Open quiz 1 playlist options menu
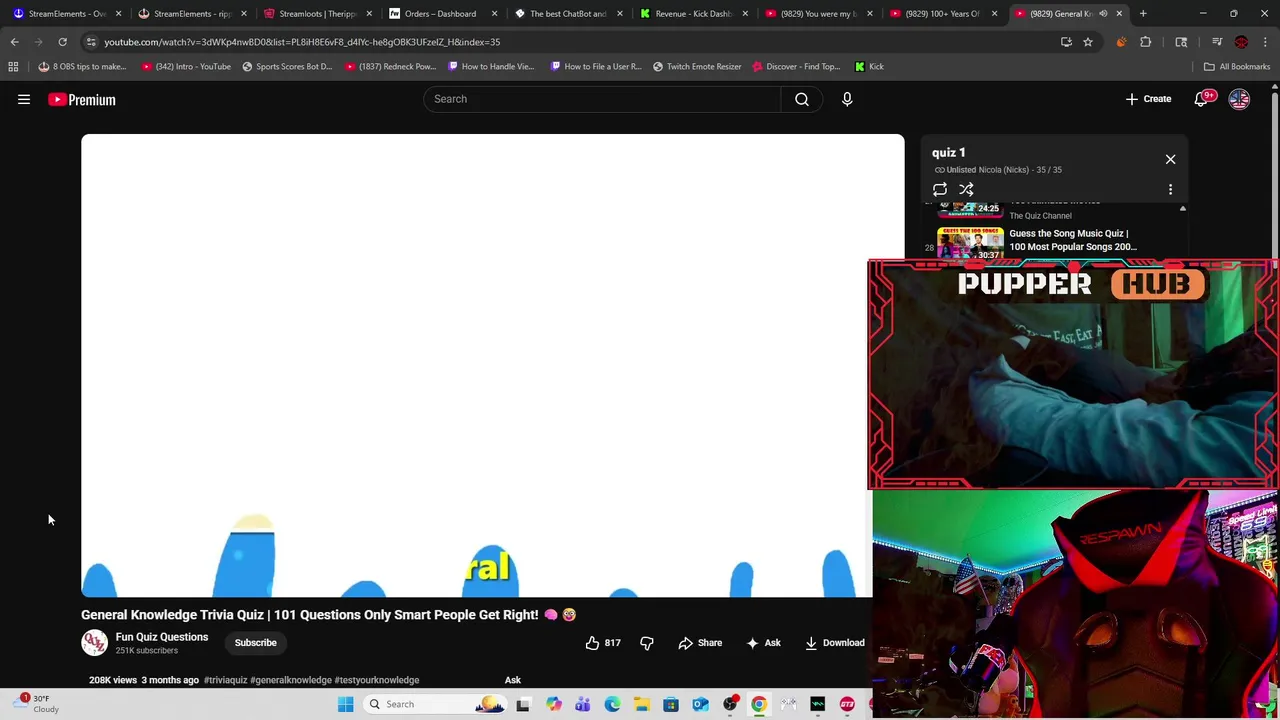Screen dimensions: 1280x720 click(x=1170, y=189)
